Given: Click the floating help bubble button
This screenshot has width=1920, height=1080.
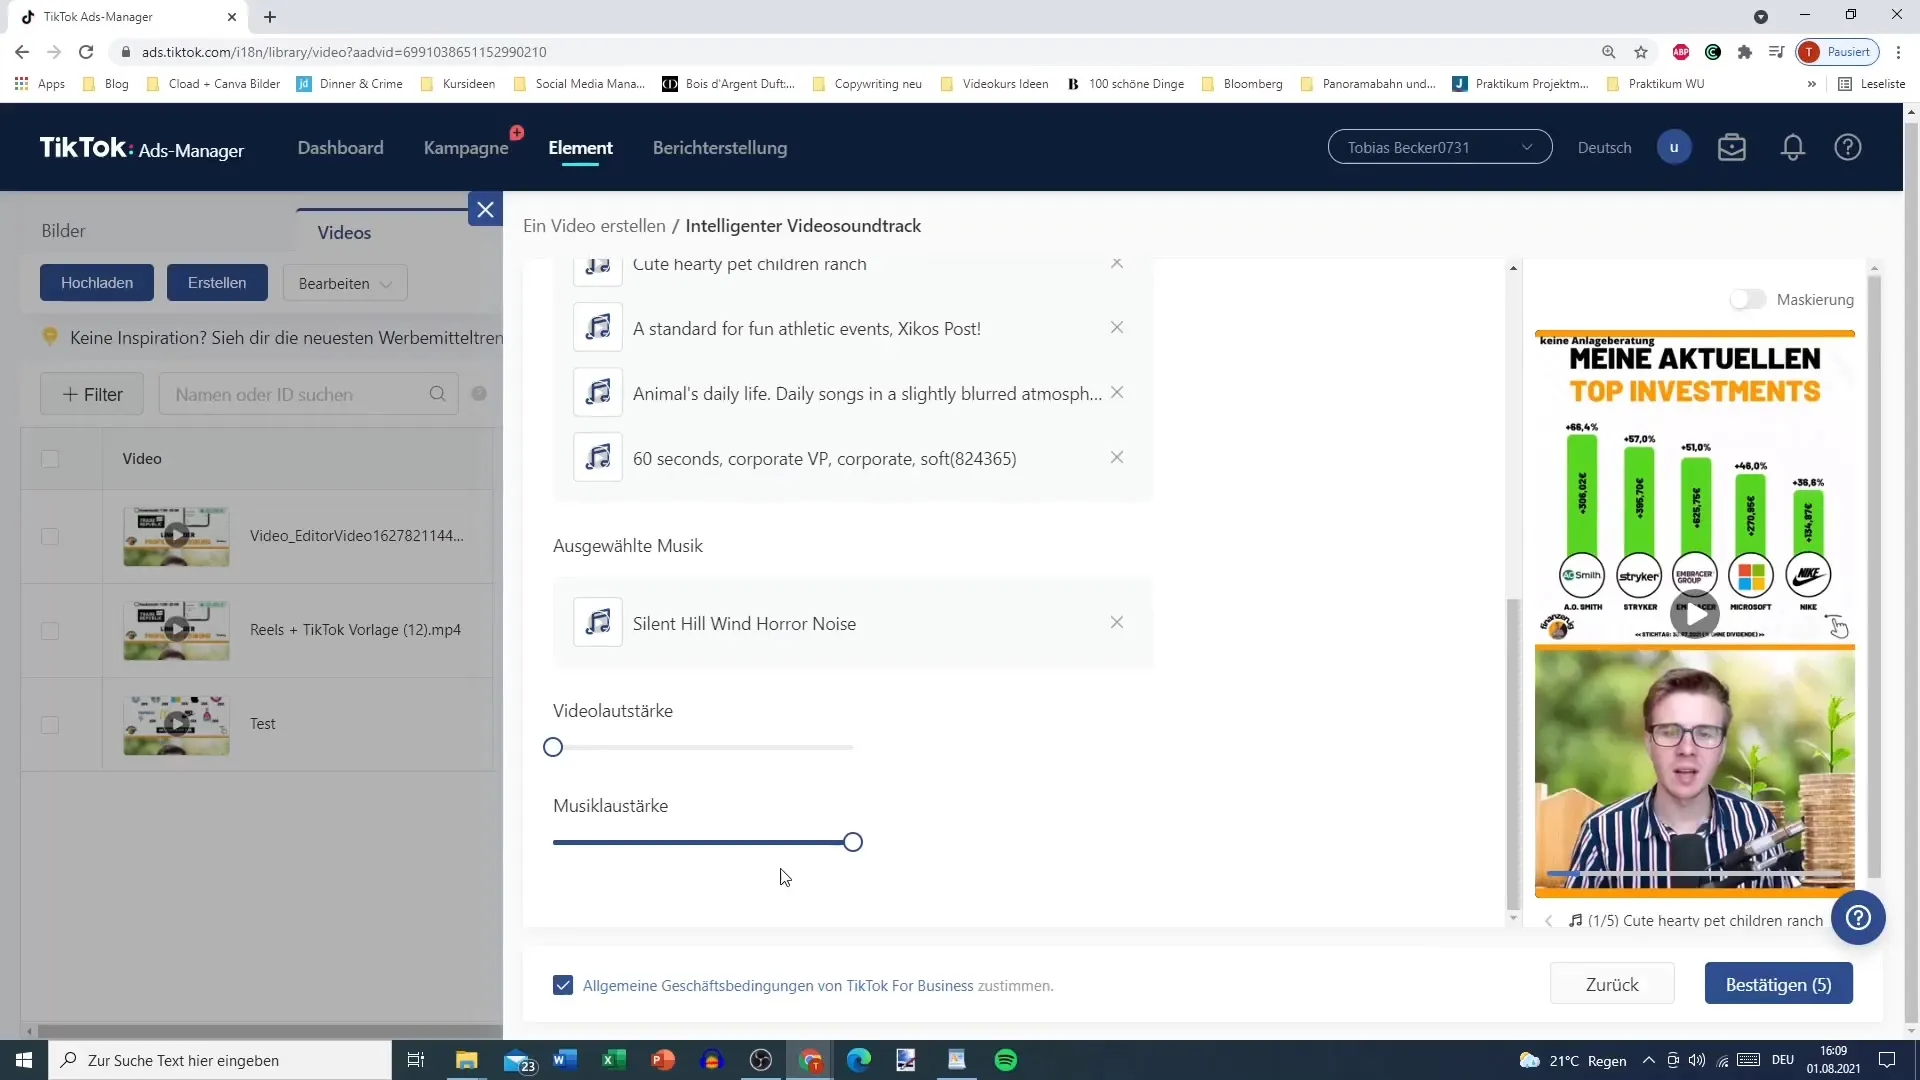Looking at the screenshot, I should point(1858,918).
